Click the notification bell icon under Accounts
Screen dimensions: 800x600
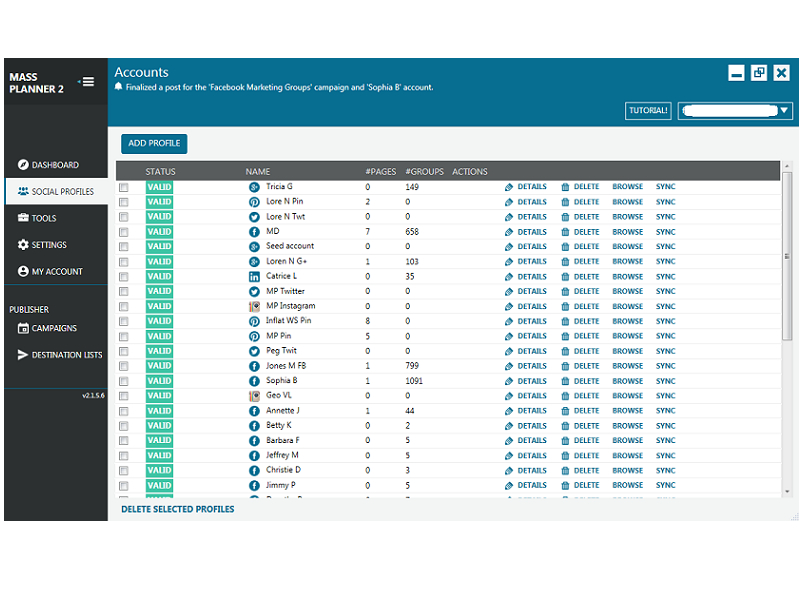(x=118, y=86)
